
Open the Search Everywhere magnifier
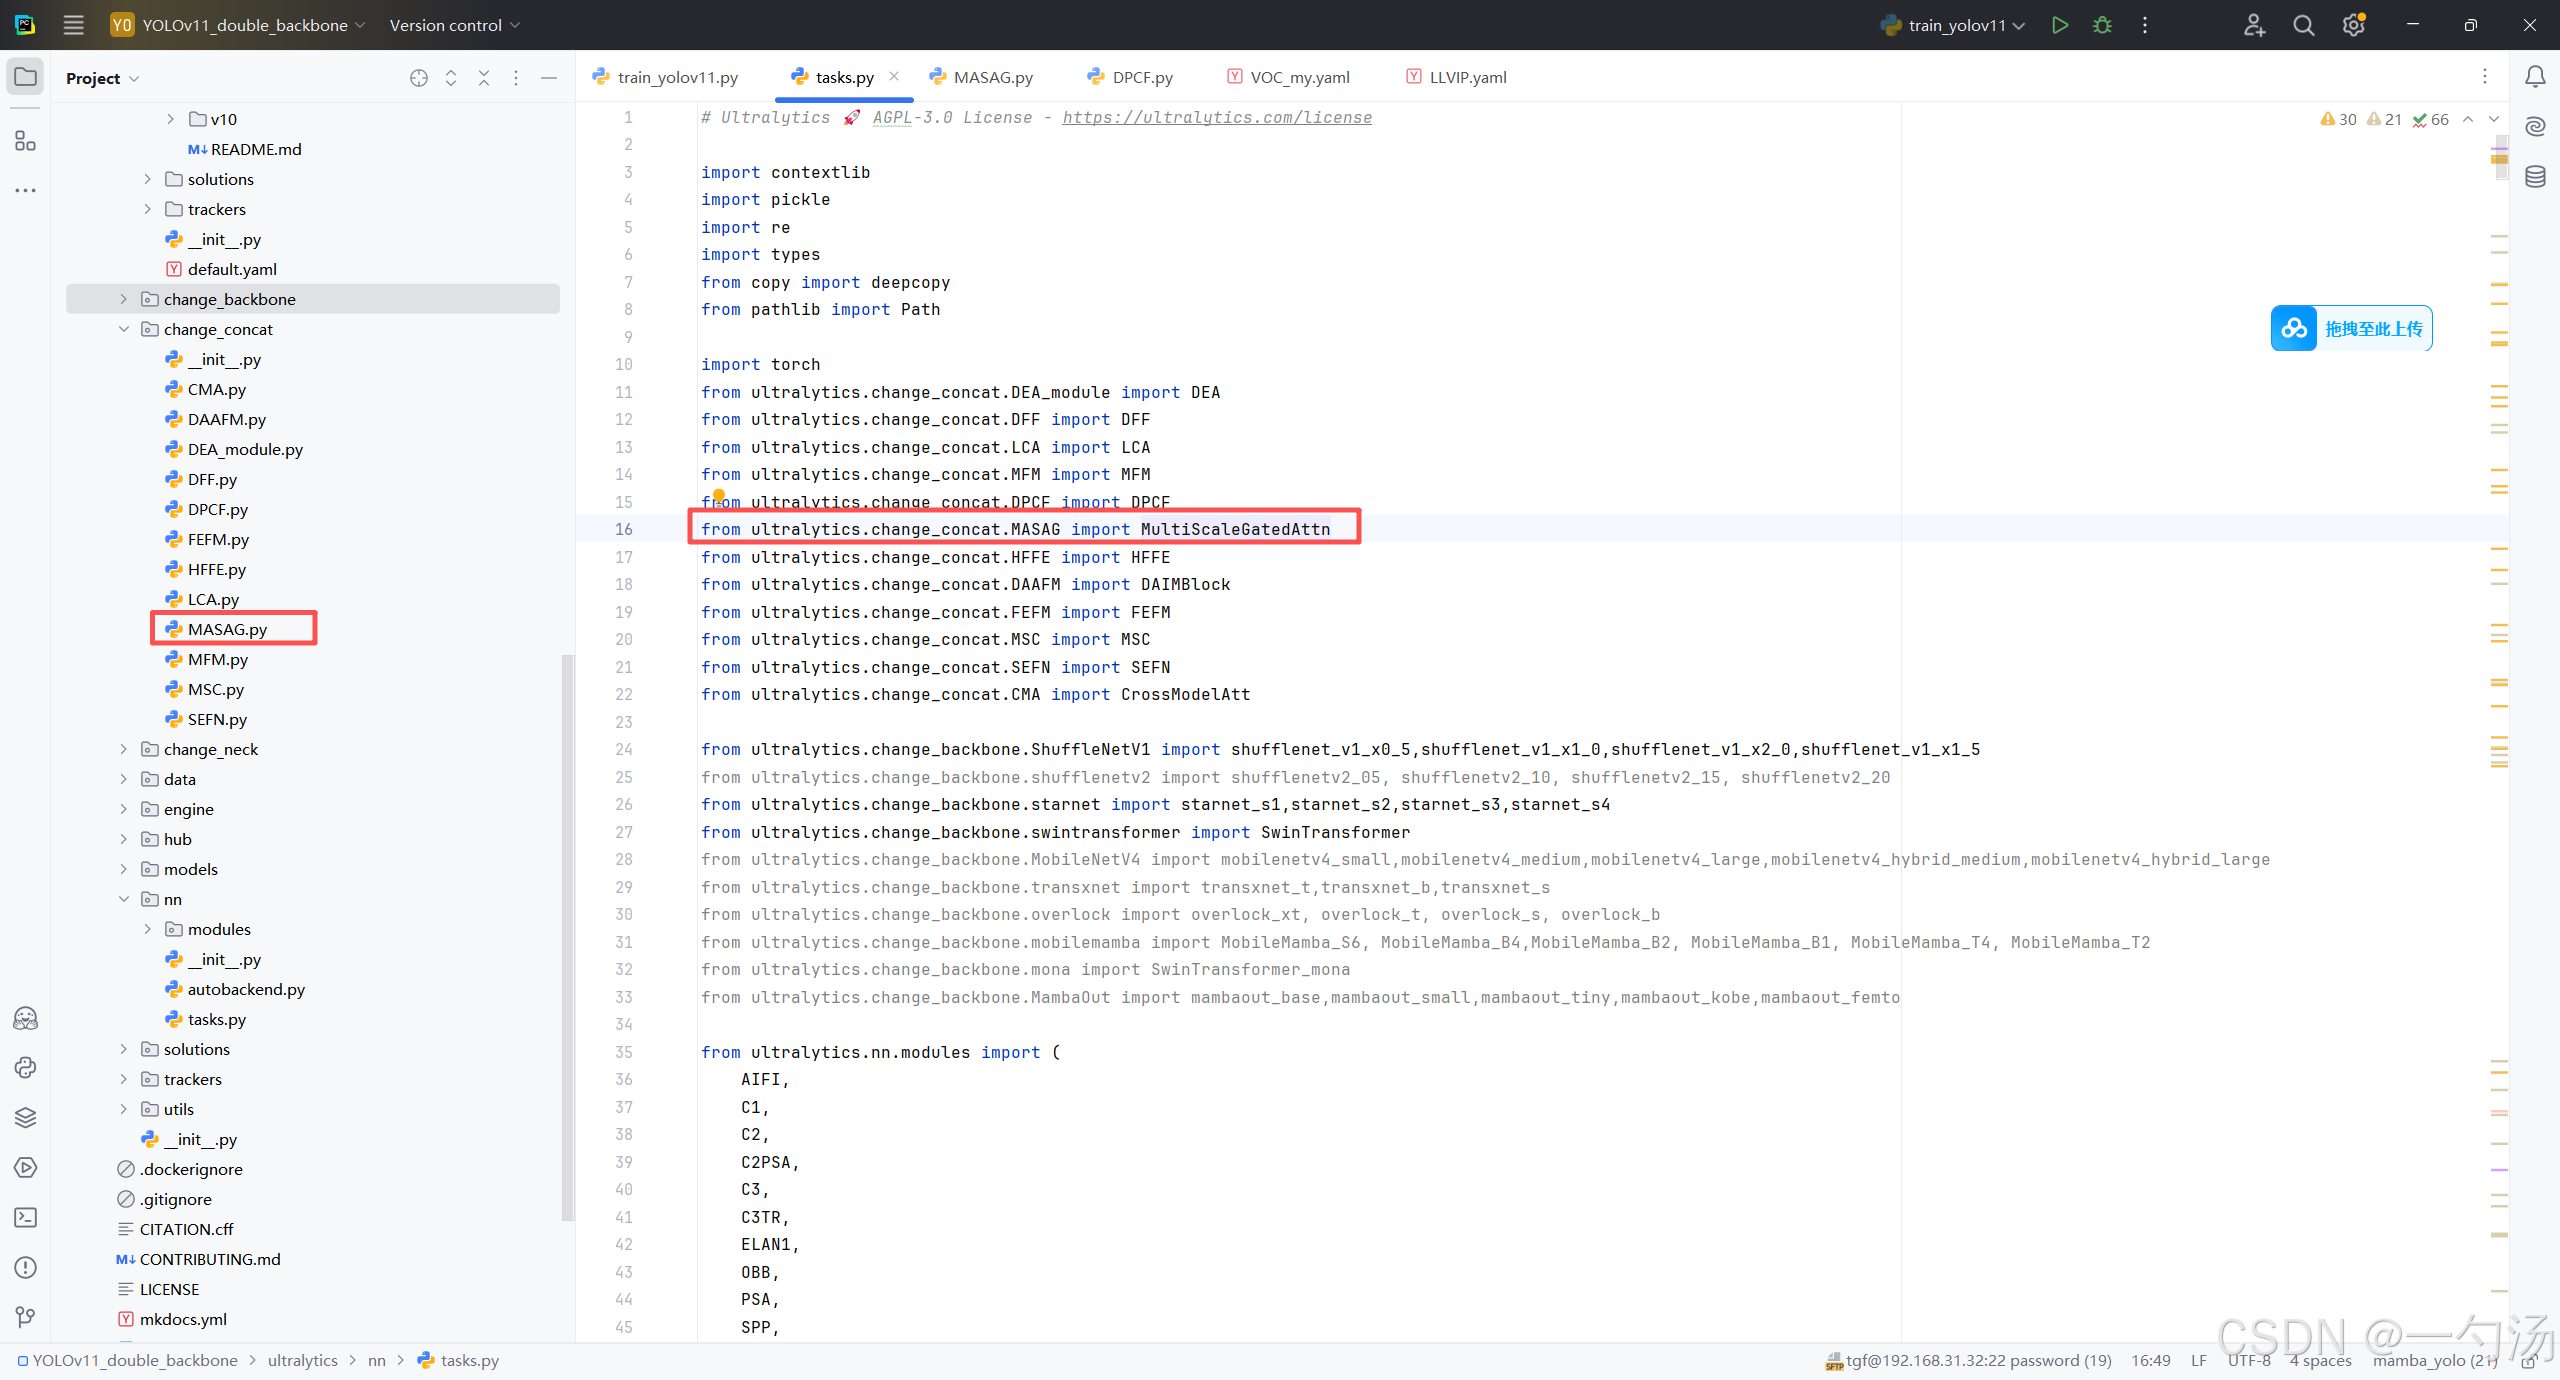tap(2303, 25)
